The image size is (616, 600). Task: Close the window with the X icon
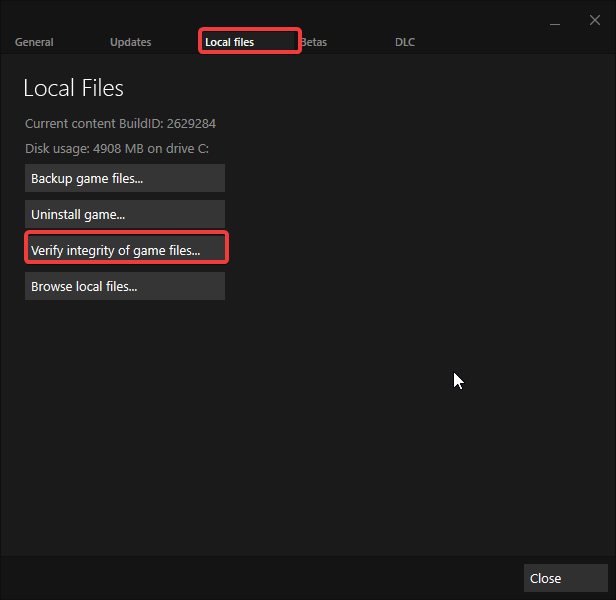coord(595,20)
